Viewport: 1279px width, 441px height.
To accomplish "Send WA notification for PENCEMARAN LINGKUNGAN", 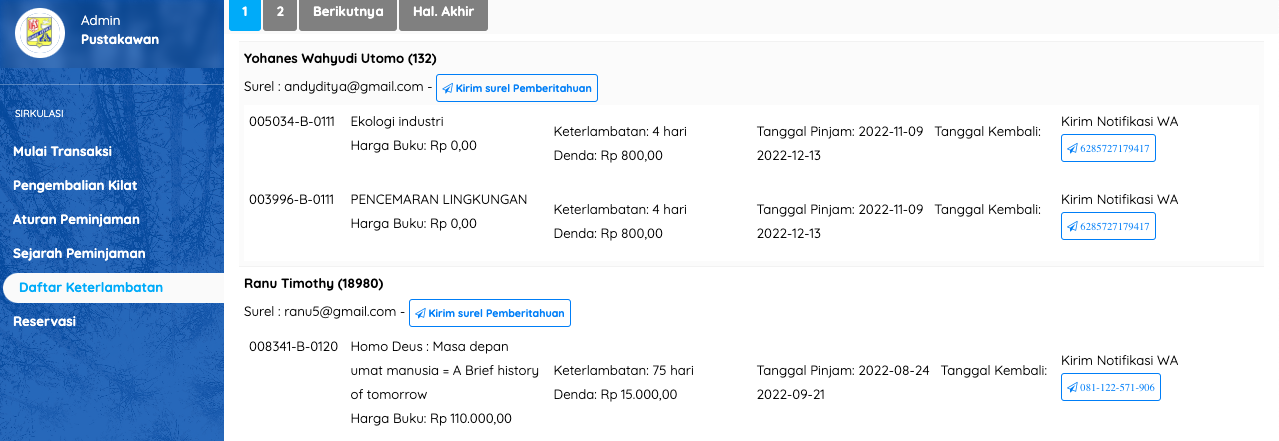I will pos(1108,227).
